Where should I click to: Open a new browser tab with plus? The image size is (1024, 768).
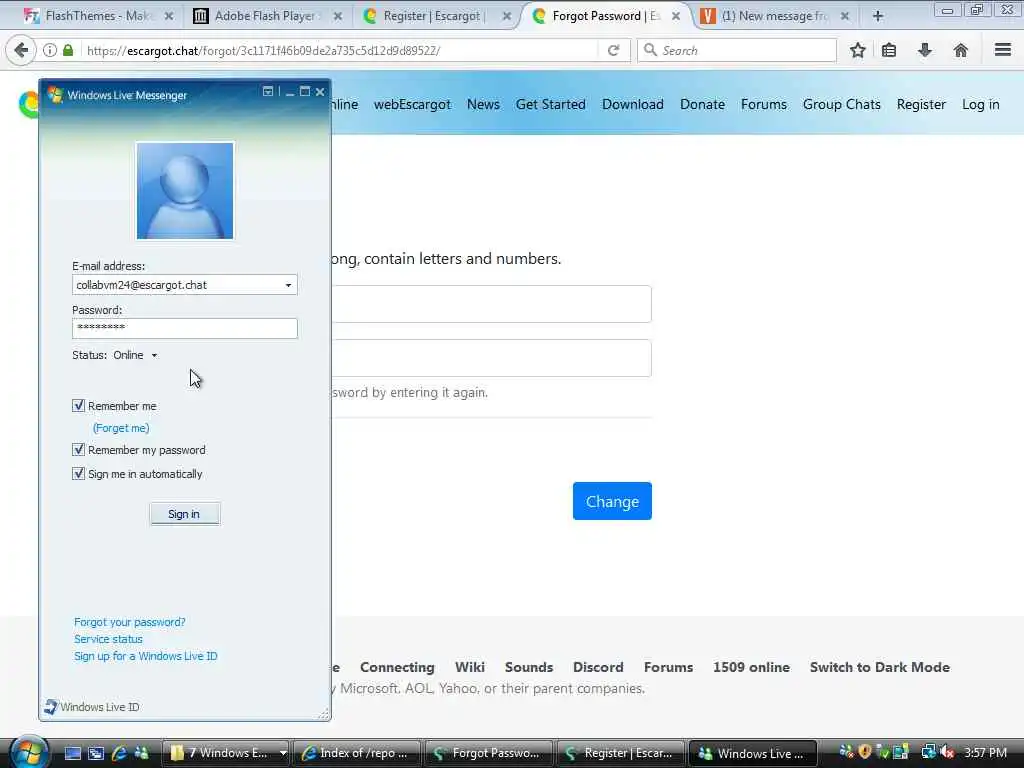click(878, 16)
